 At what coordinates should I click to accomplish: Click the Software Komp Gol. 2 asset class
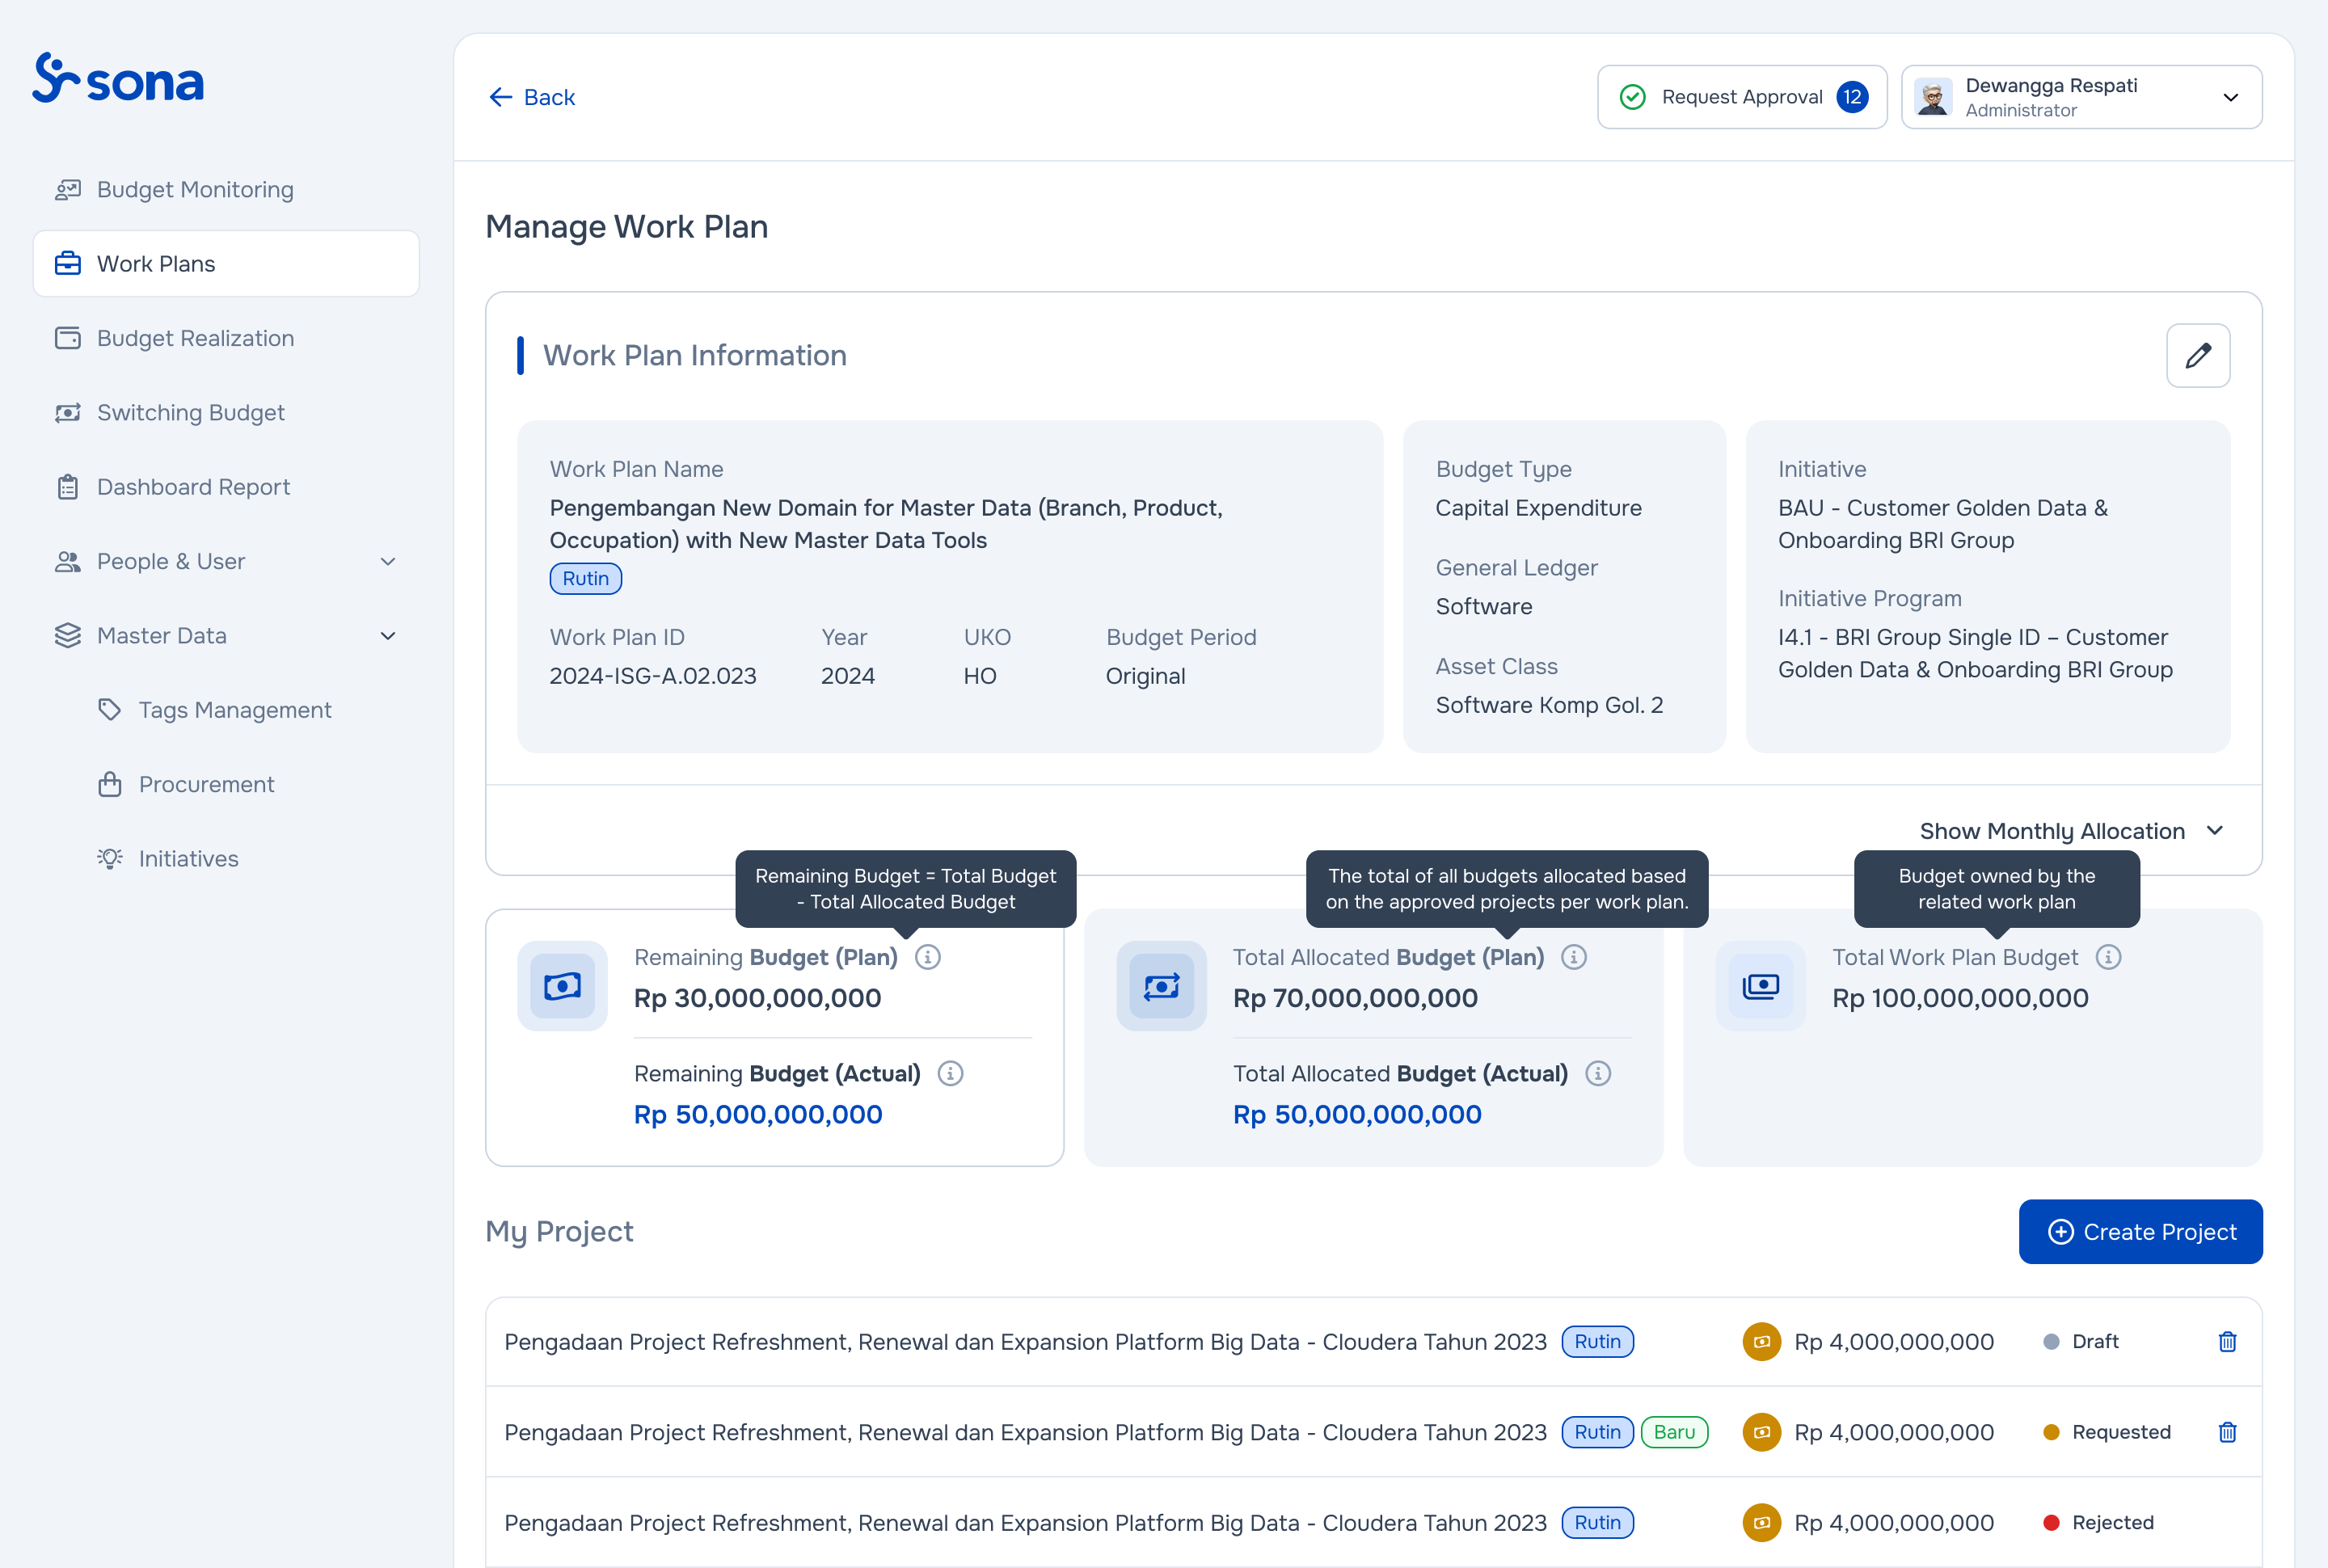1549,705
